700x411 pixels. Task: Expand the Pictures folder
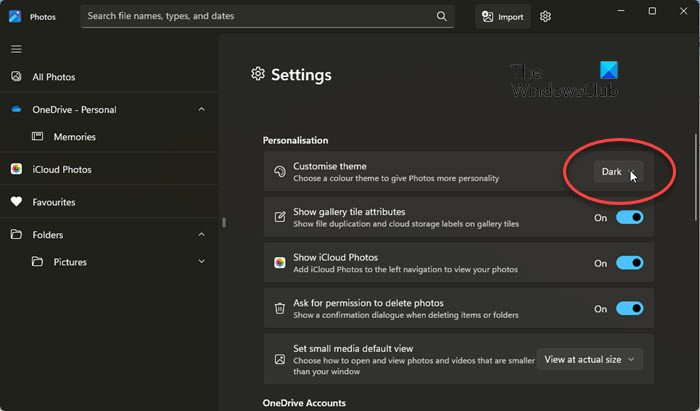pyautogui.click(x=201, y=262)
